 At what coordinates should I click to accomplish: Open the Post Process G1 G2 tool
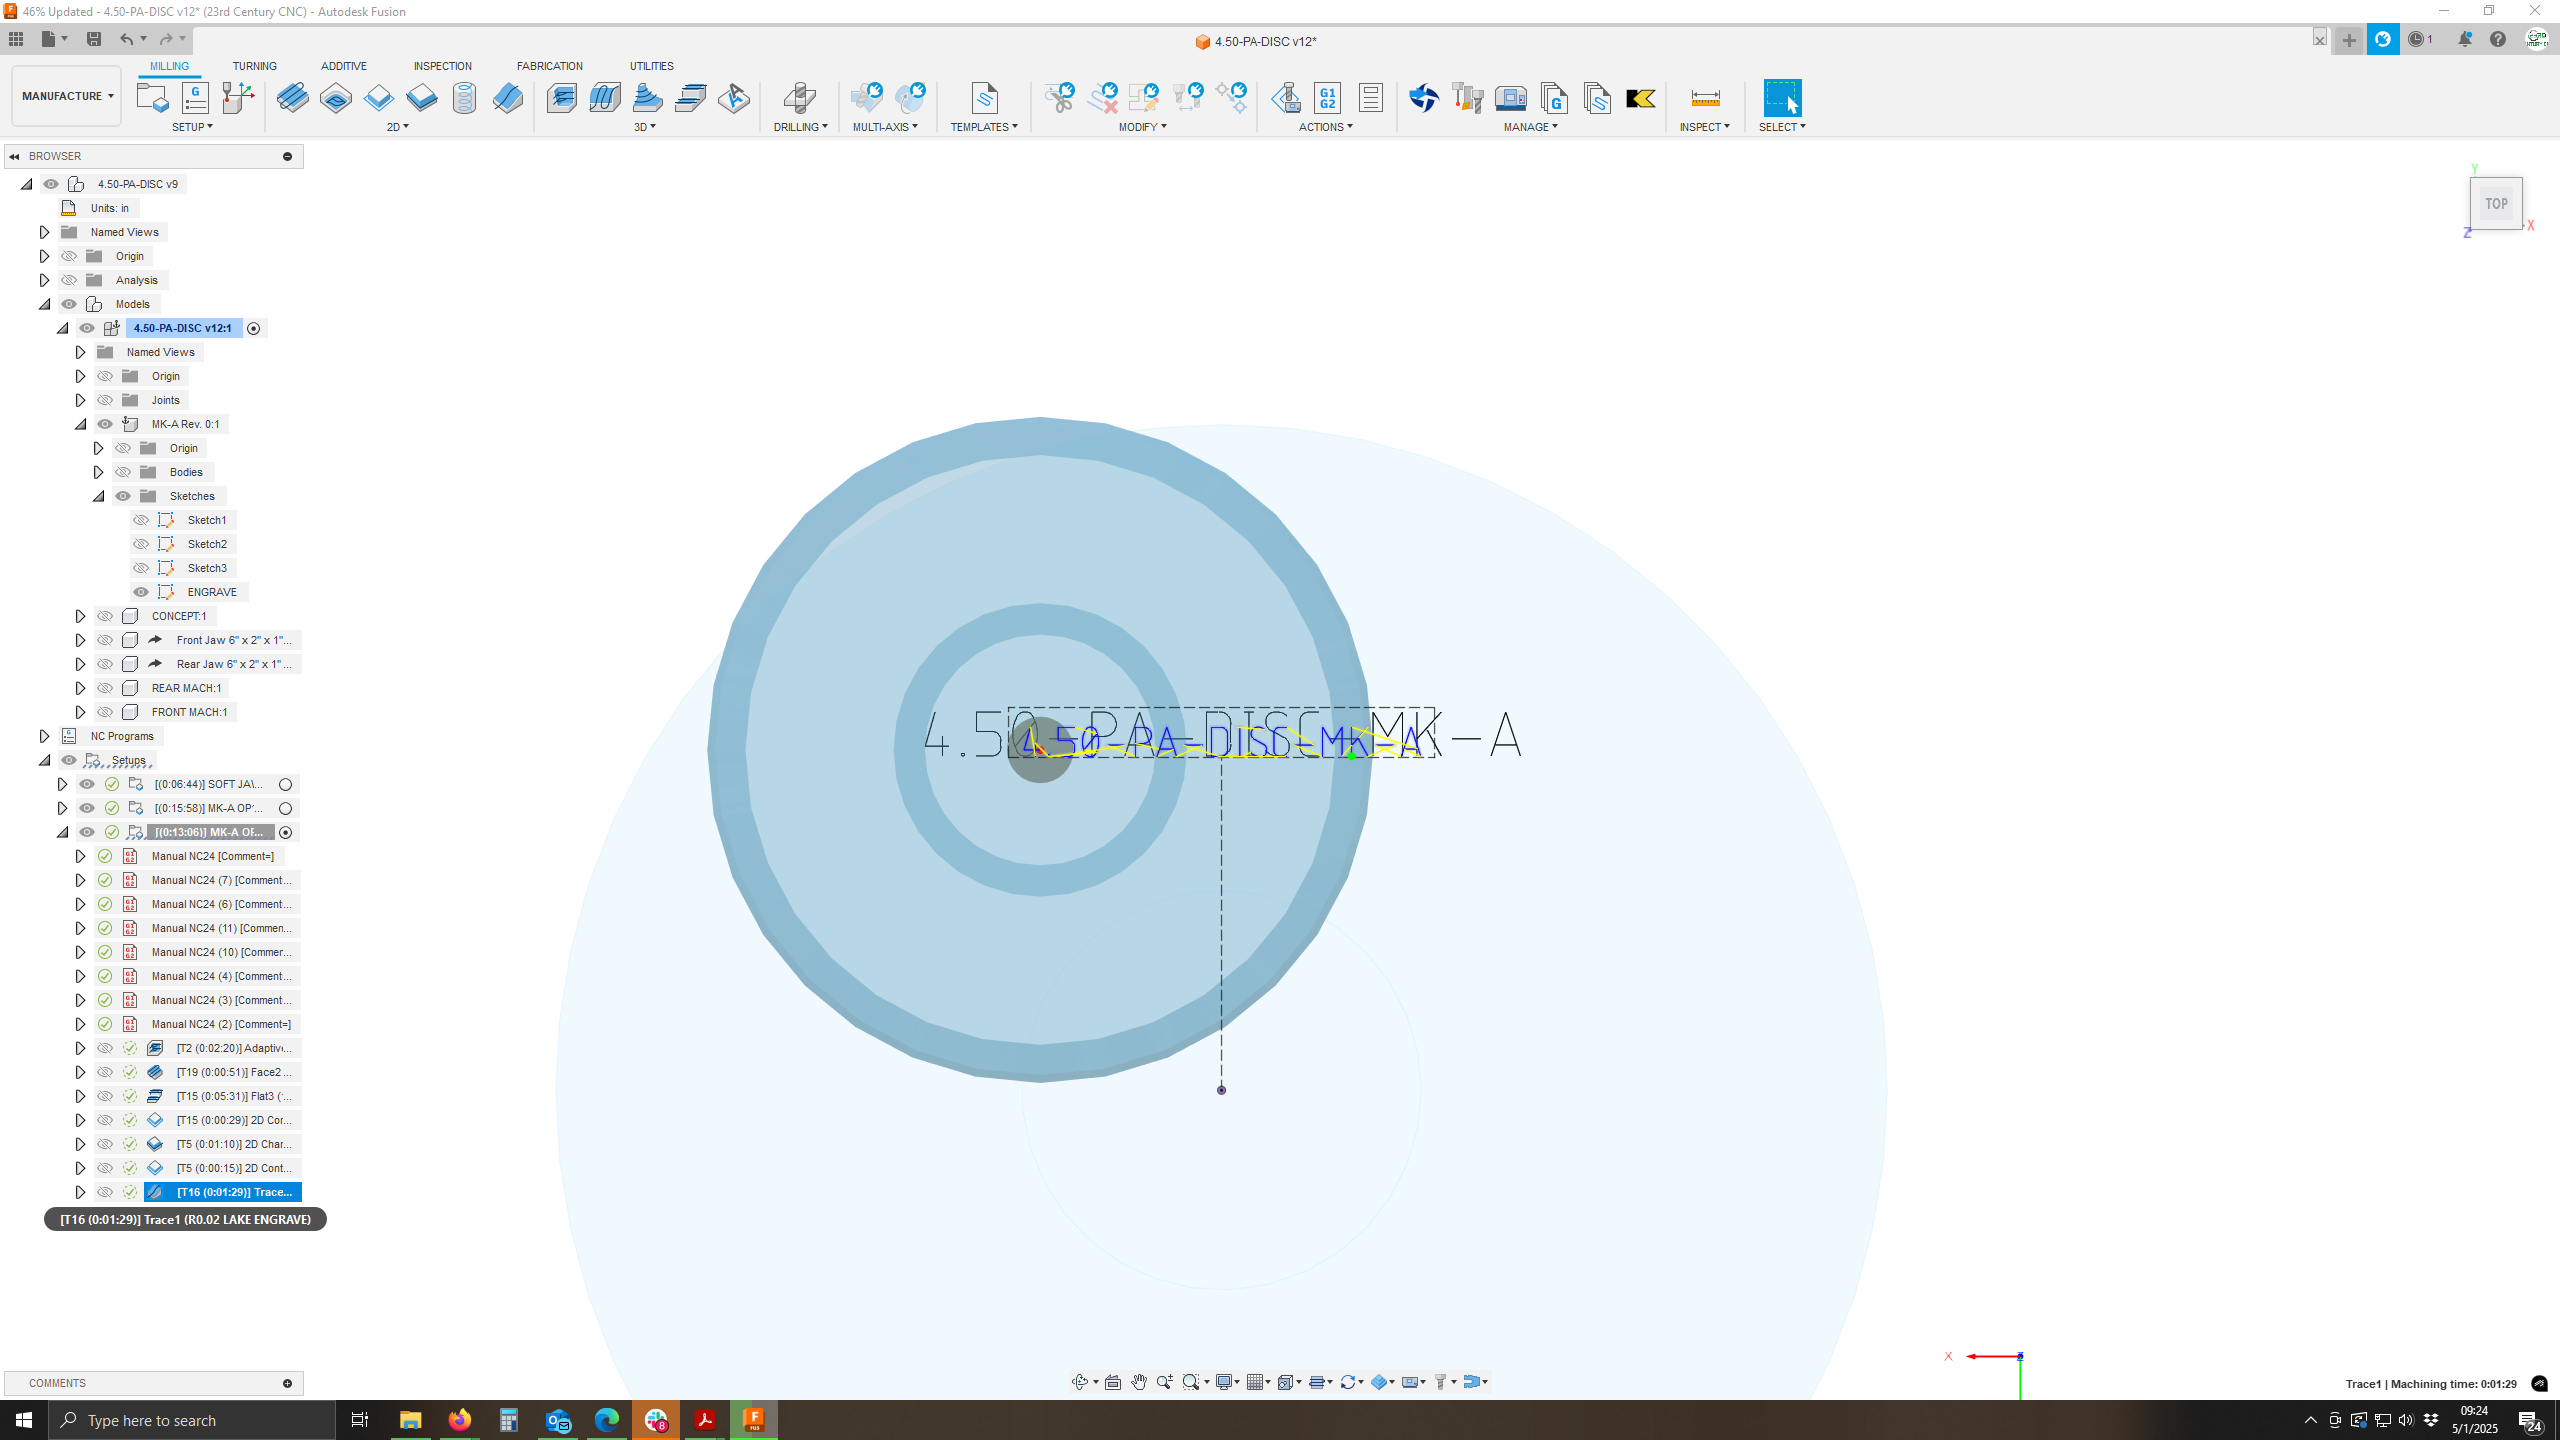tap(1327, 97)
